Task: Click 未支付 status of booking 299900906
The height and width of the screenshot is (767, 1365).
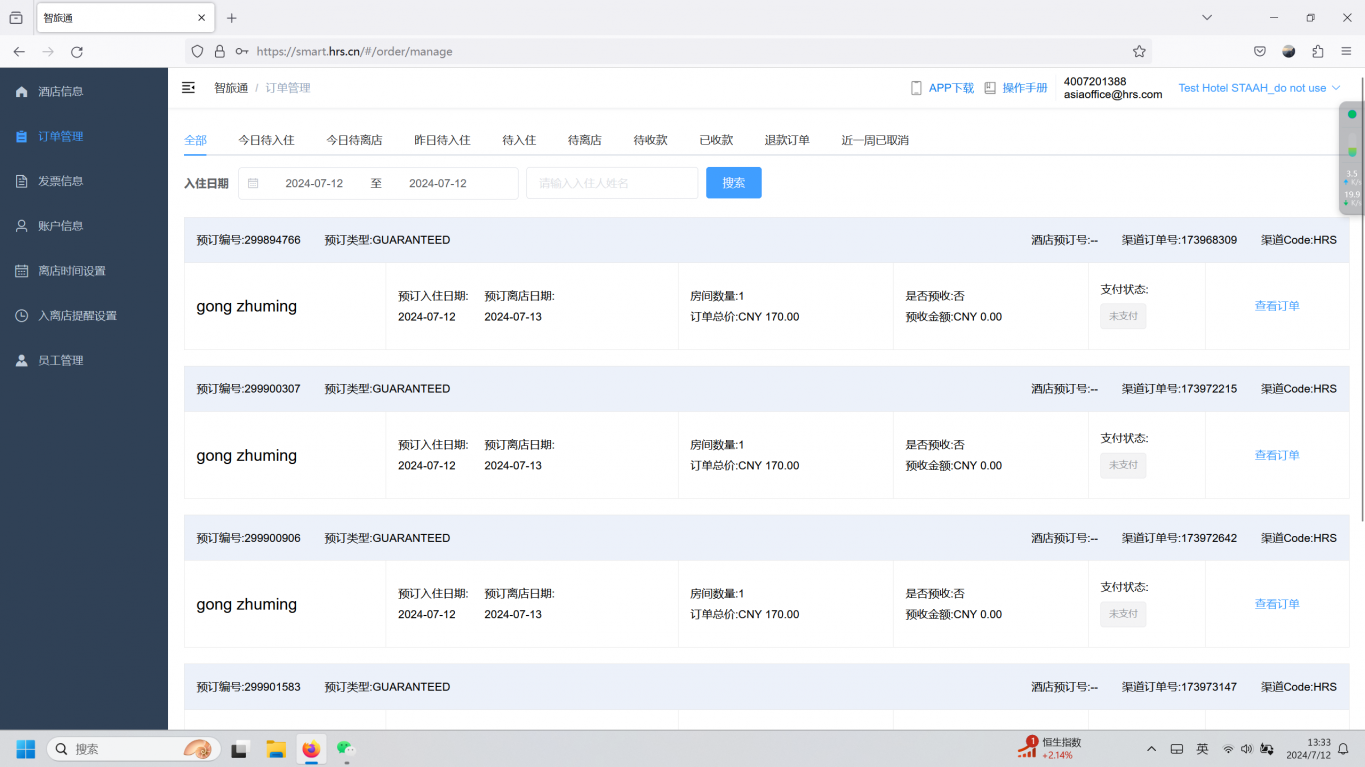Action: tap(1123, 614)
